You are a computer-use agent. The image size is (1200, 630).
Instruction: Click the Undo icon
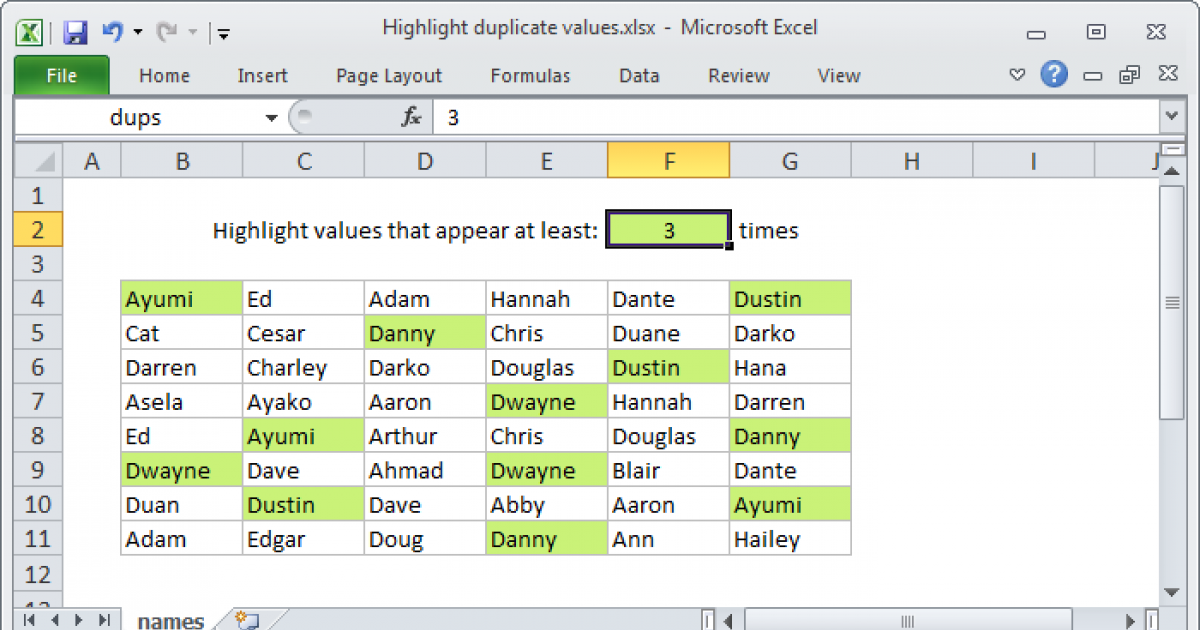[x=110, y=32]
